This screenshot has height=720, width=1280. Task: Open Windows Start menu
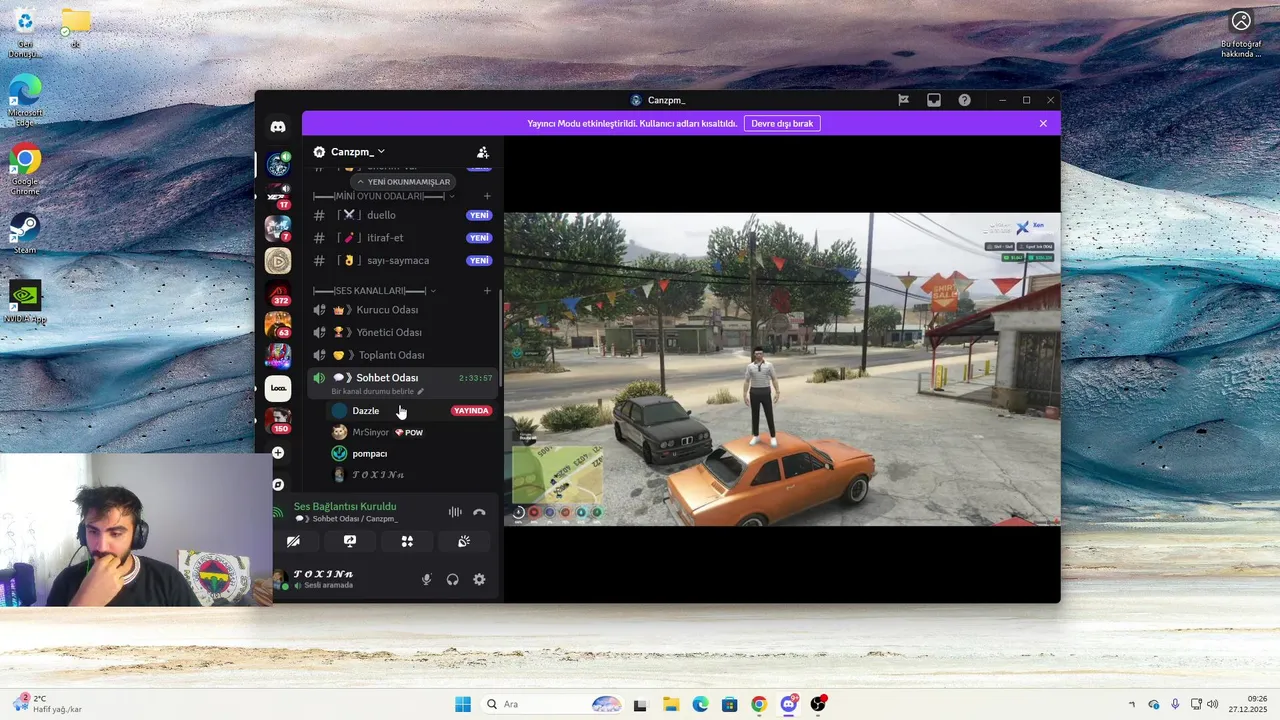tap(463, 704)
